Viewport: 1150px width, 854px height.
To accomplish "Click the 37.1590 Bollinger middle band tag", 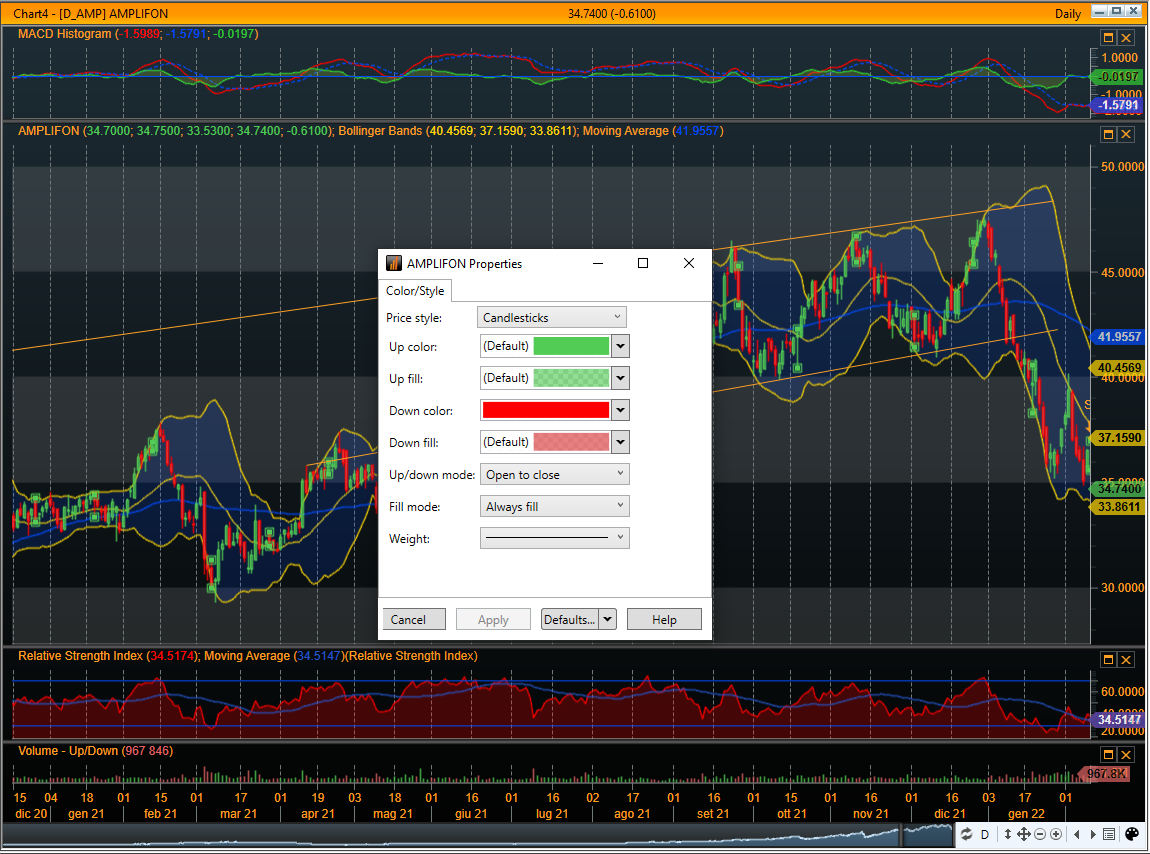I will click(x=1118, y=437).
